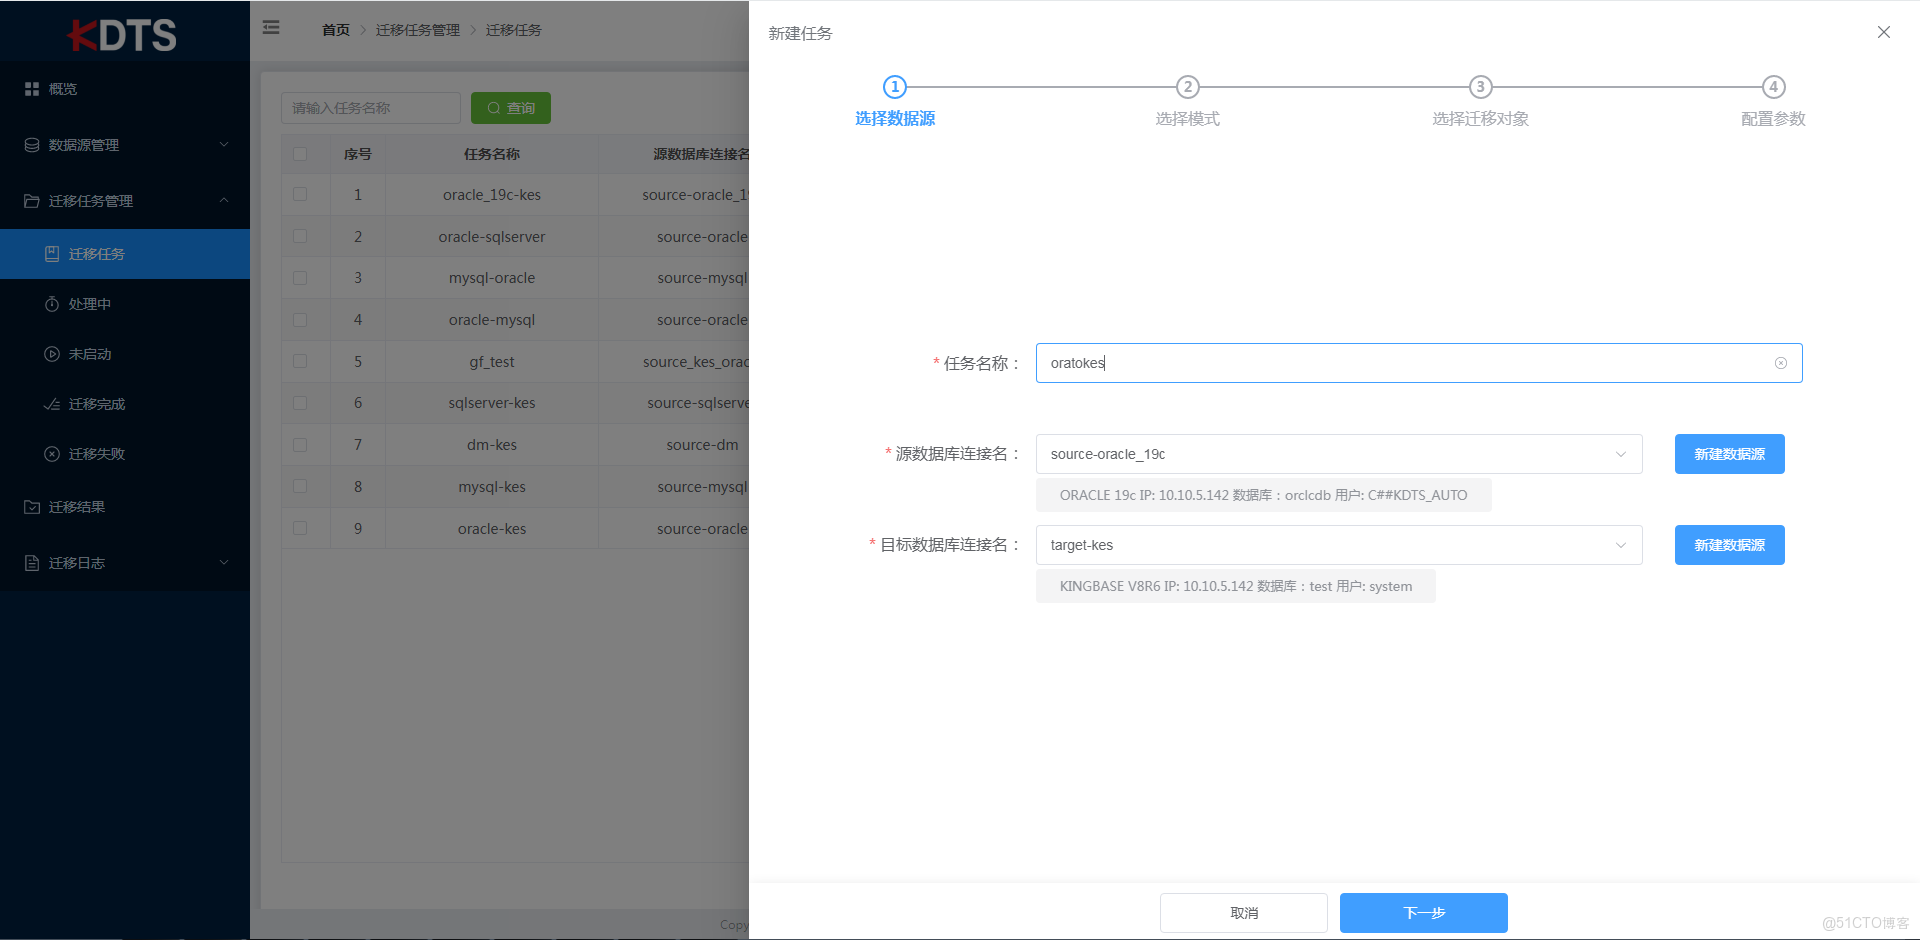Select the 迁移任务 sidebar menu item

[x=125, y=254]
